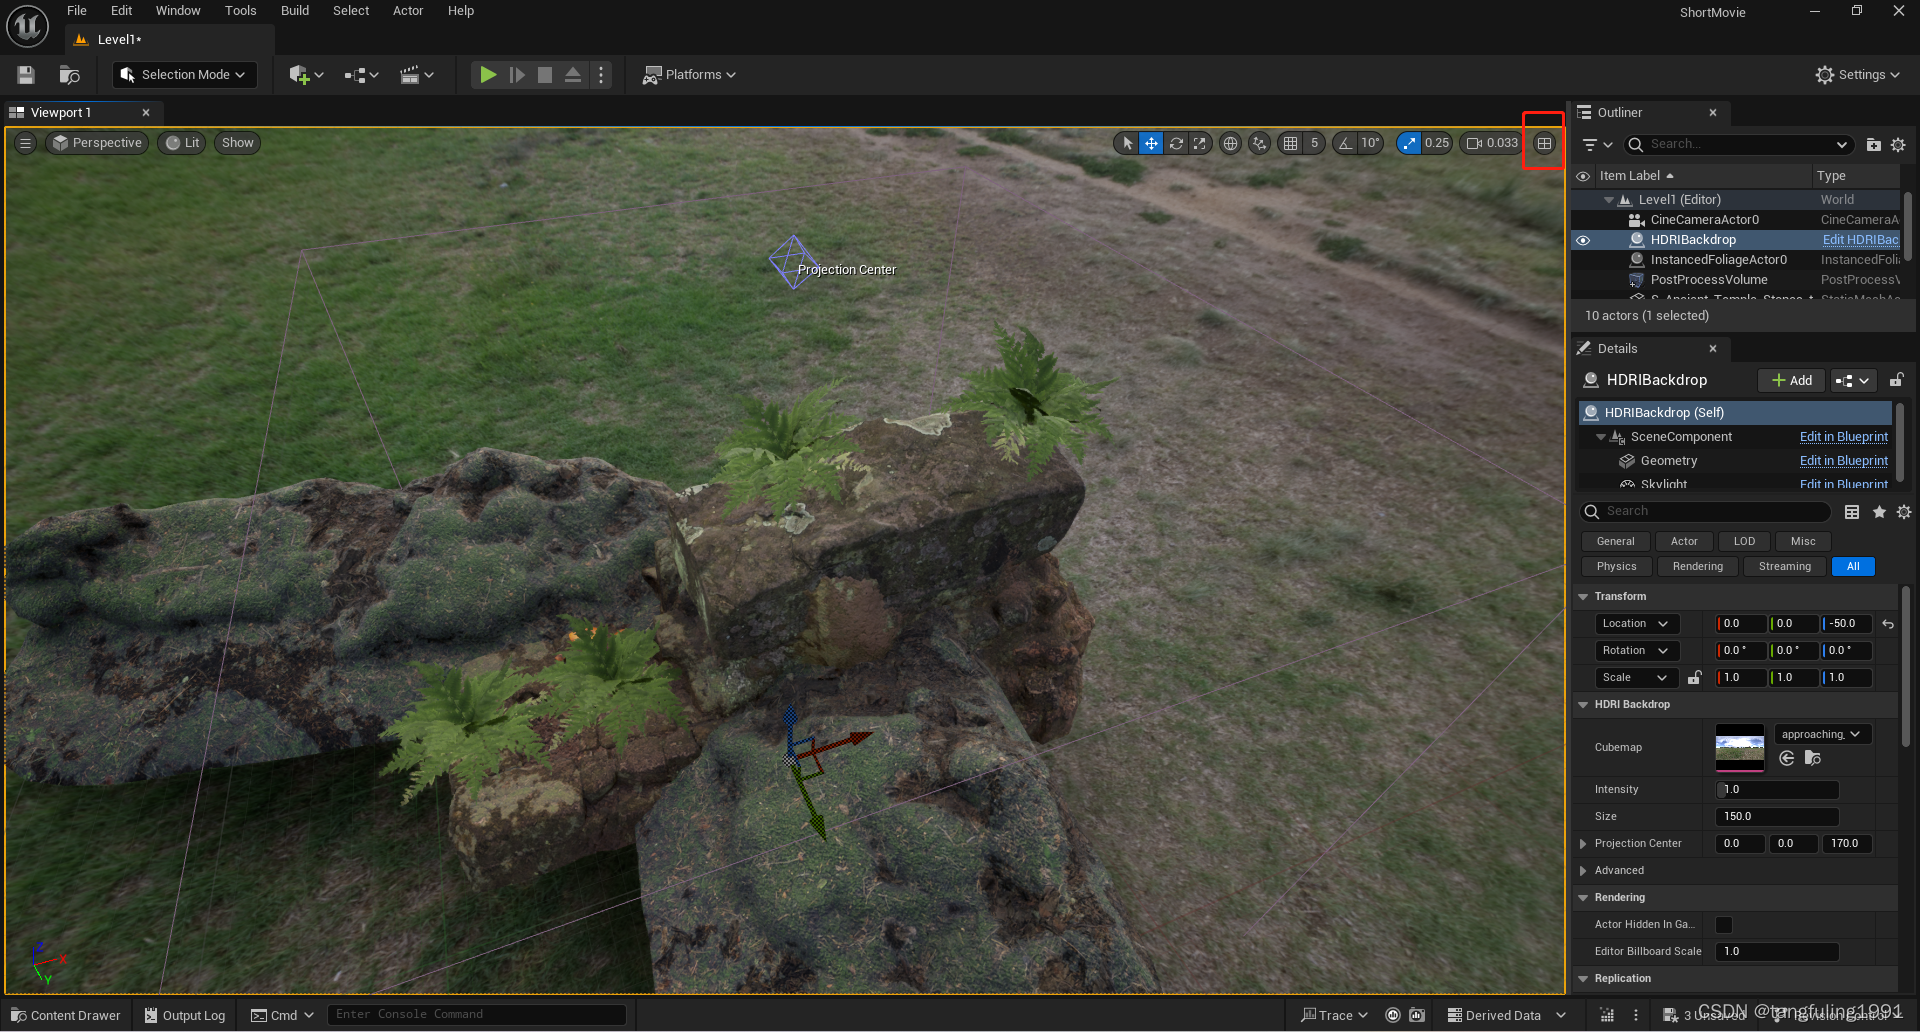
Task: Toggle the Scale lock ratio icon
Action: click(x=1694, y=678)
